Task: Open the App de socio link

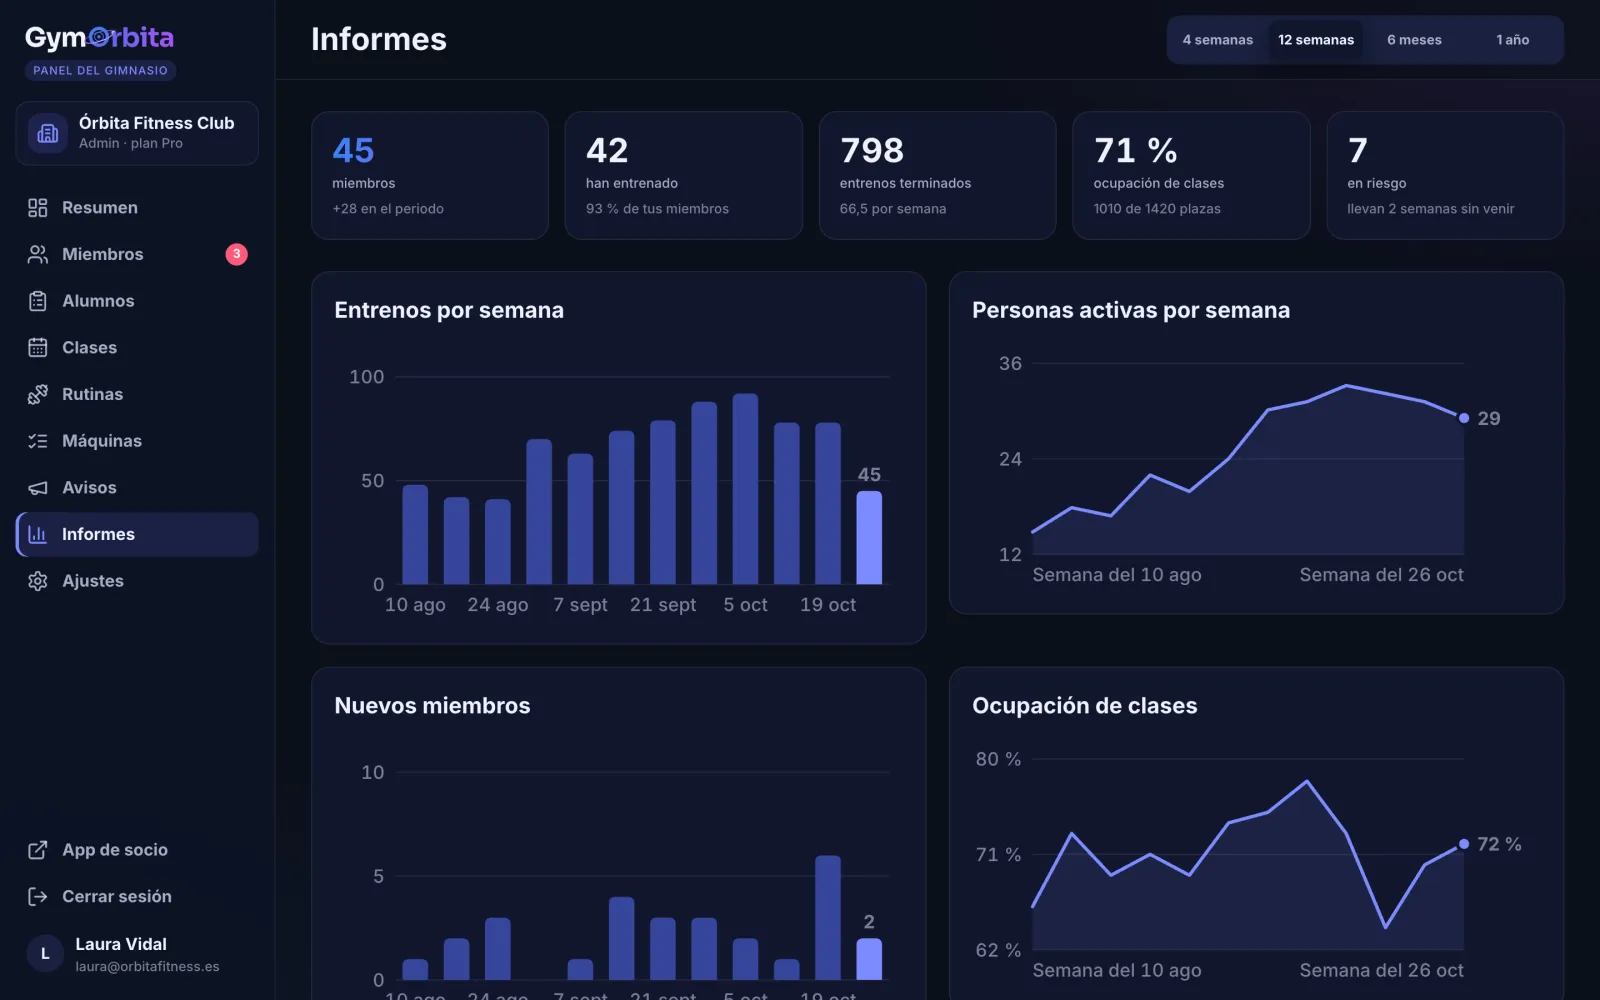Action: tap(137, 850)
